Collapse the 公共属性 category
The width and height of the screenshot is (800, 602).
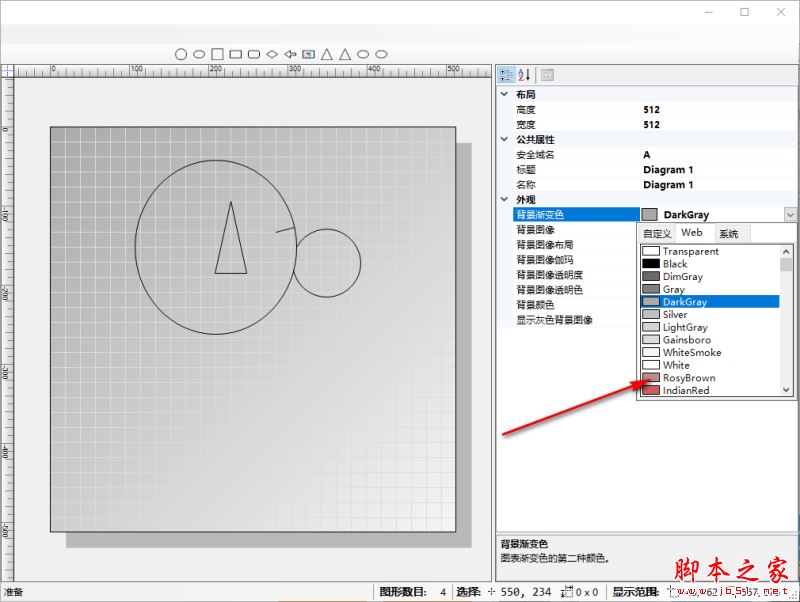pyautogui.click(x=505, y=139)
